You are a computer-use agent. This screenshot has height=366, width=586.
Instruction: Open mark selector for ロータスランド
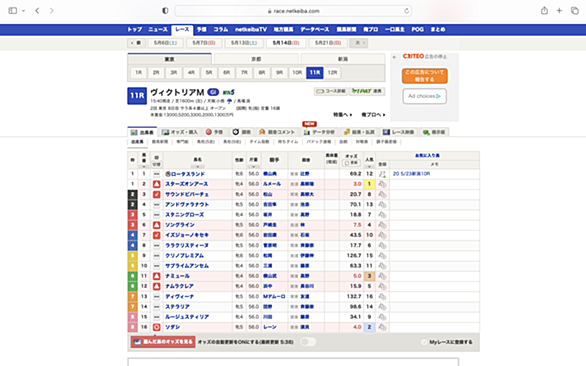point(157,174)
